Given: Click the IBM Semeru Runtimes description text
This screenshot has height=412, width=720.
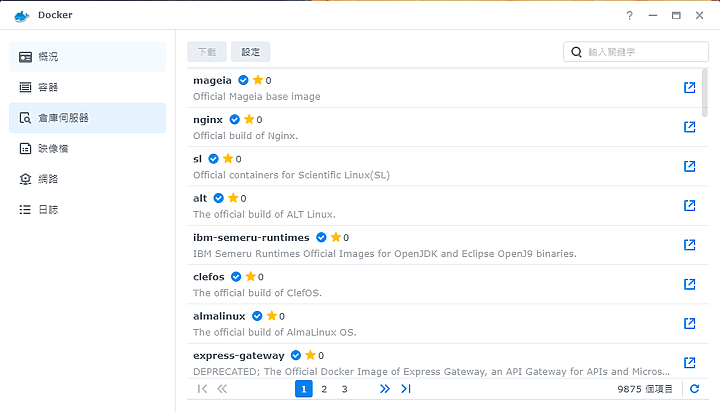Looking at the screenshot, I should coord(385,254).
